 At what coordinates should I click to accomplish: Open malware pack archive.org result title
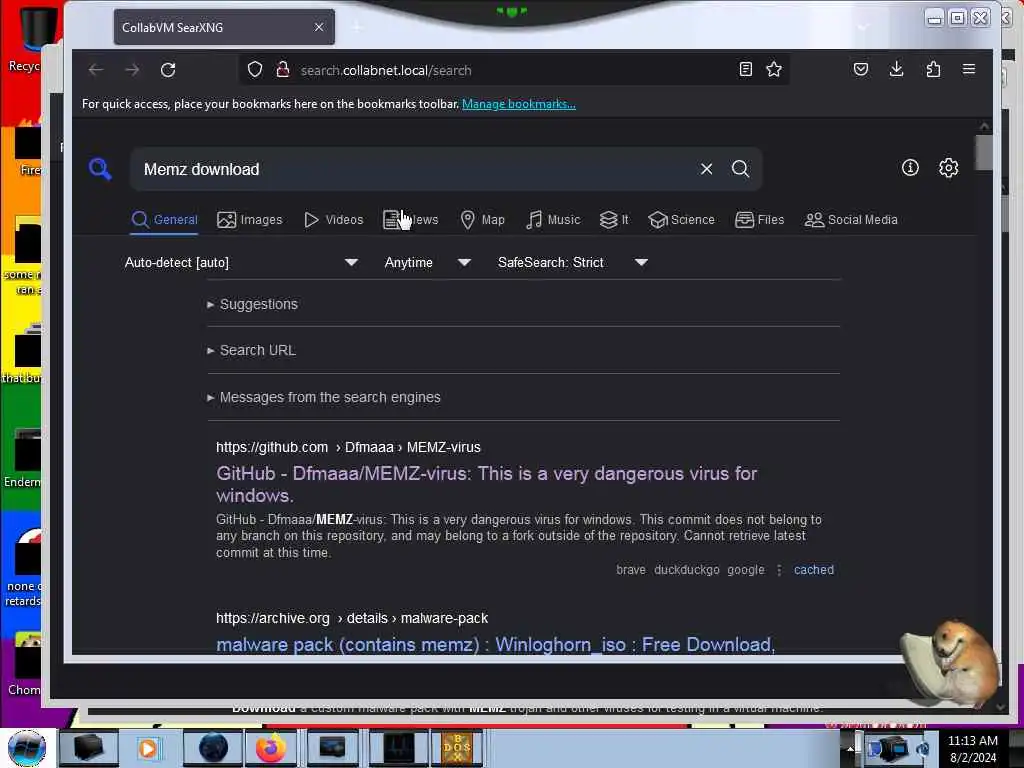(496, 645)
